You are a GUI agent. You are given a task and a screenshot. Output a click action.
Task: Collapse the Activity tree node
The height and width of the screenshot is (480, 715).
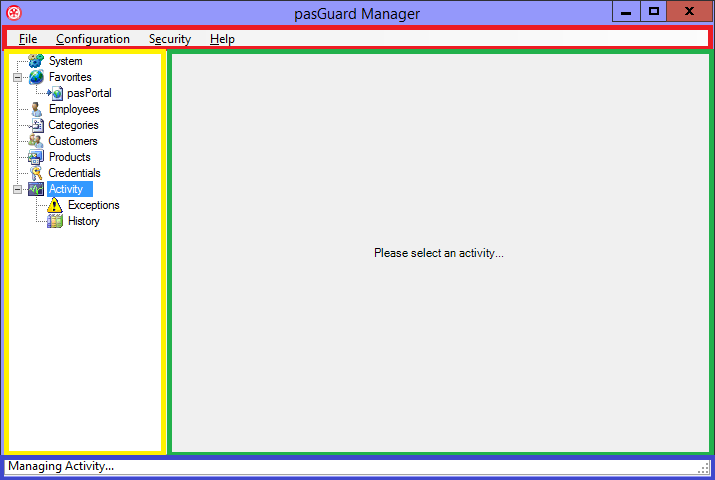(17, 189)
